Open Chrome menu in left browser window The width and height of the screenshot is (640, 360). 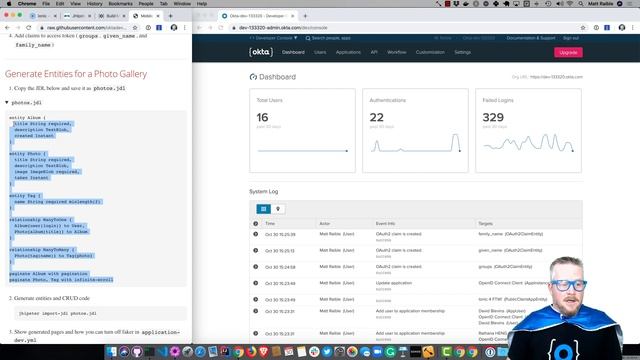184,28
